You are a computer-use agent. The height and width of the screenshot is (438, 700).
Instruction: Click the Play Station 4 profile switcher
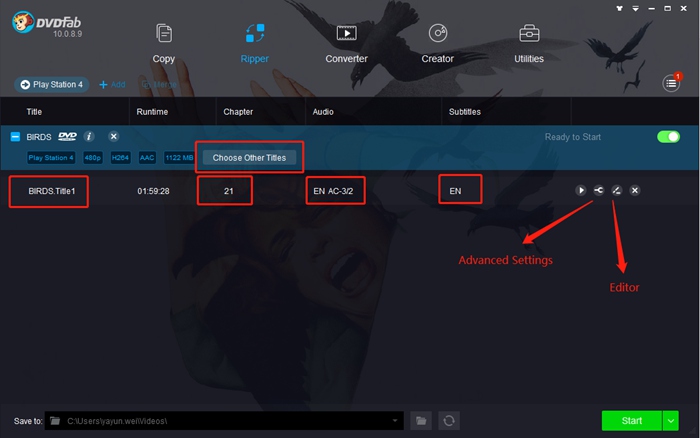click(x=52, y=84)
